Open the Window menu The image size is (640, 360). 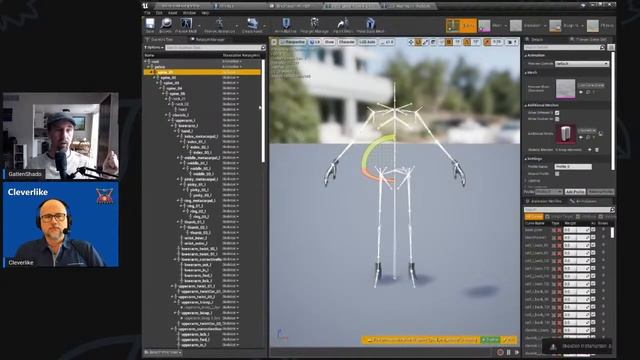(x=189, y=13)
